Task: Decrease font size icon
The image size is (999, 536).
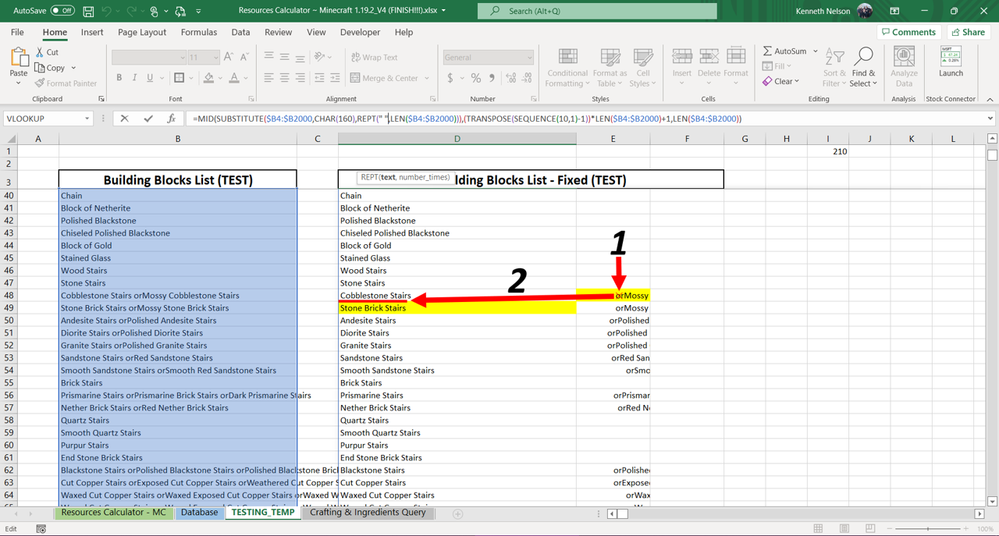Action: coord(244,57)
